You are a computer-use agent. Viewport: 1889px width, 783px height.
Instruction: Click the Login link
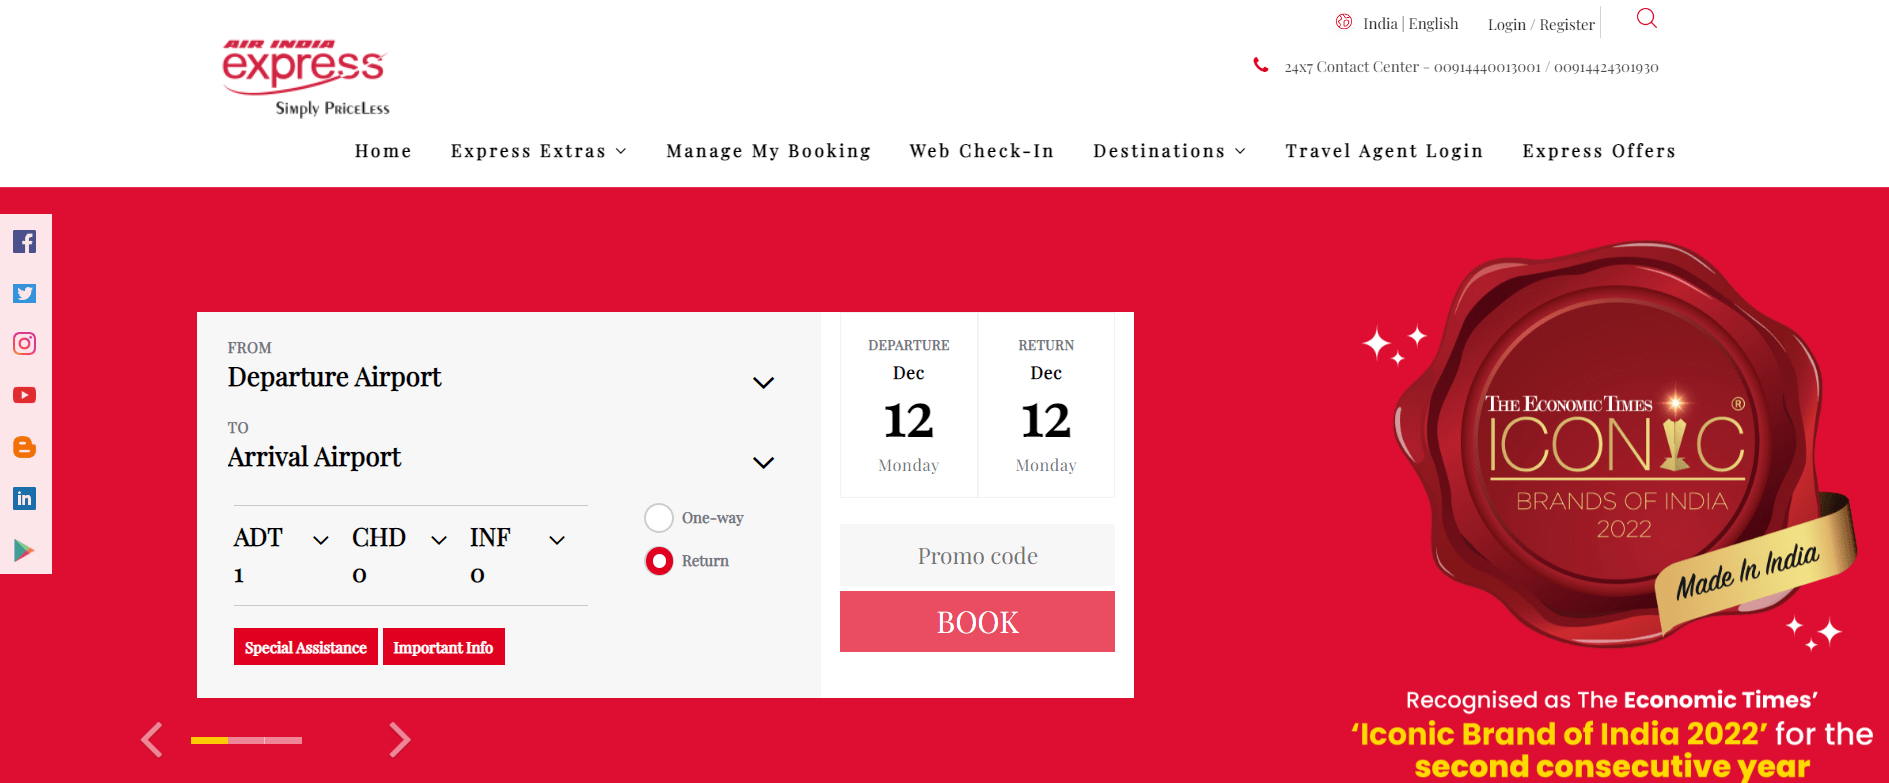1507,25
